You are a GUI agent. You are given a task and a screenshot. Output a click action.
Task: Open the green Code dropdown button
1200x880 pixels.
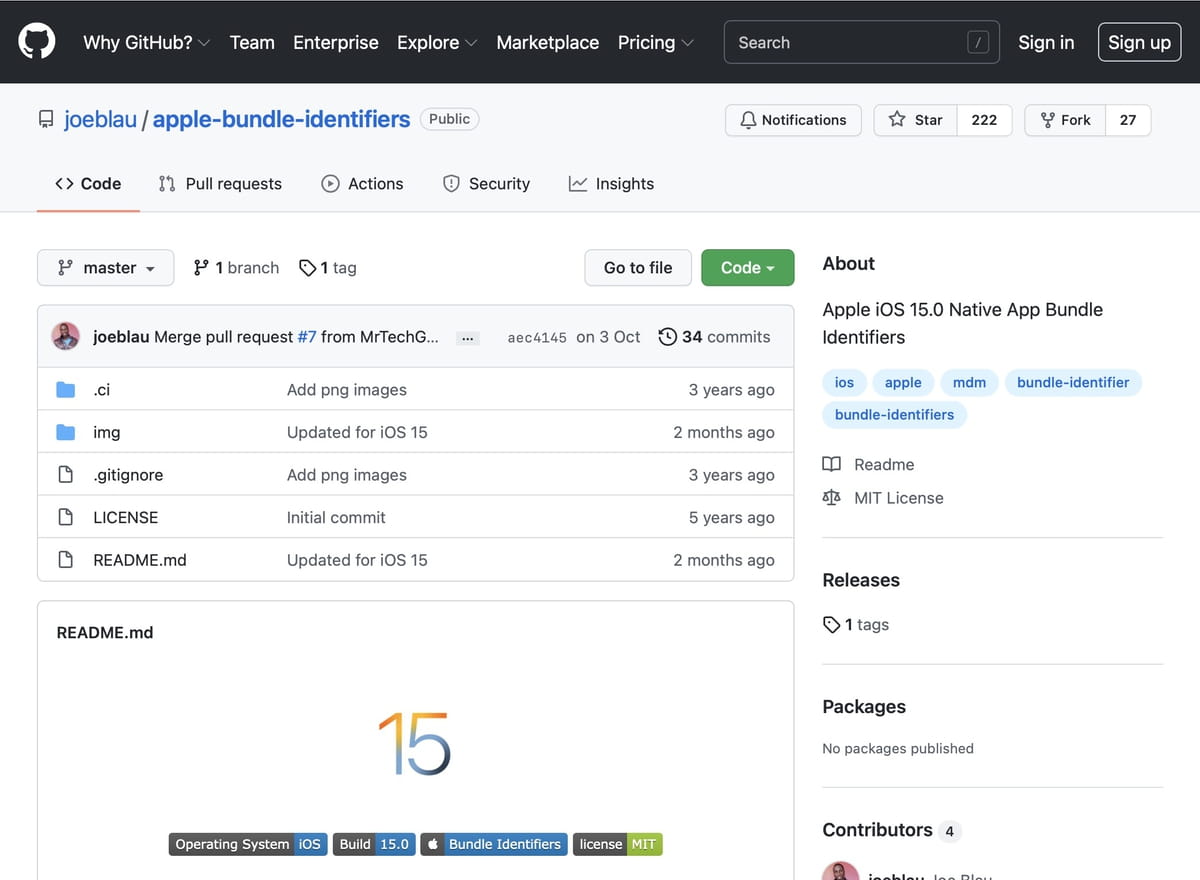[x=748, y=267]
